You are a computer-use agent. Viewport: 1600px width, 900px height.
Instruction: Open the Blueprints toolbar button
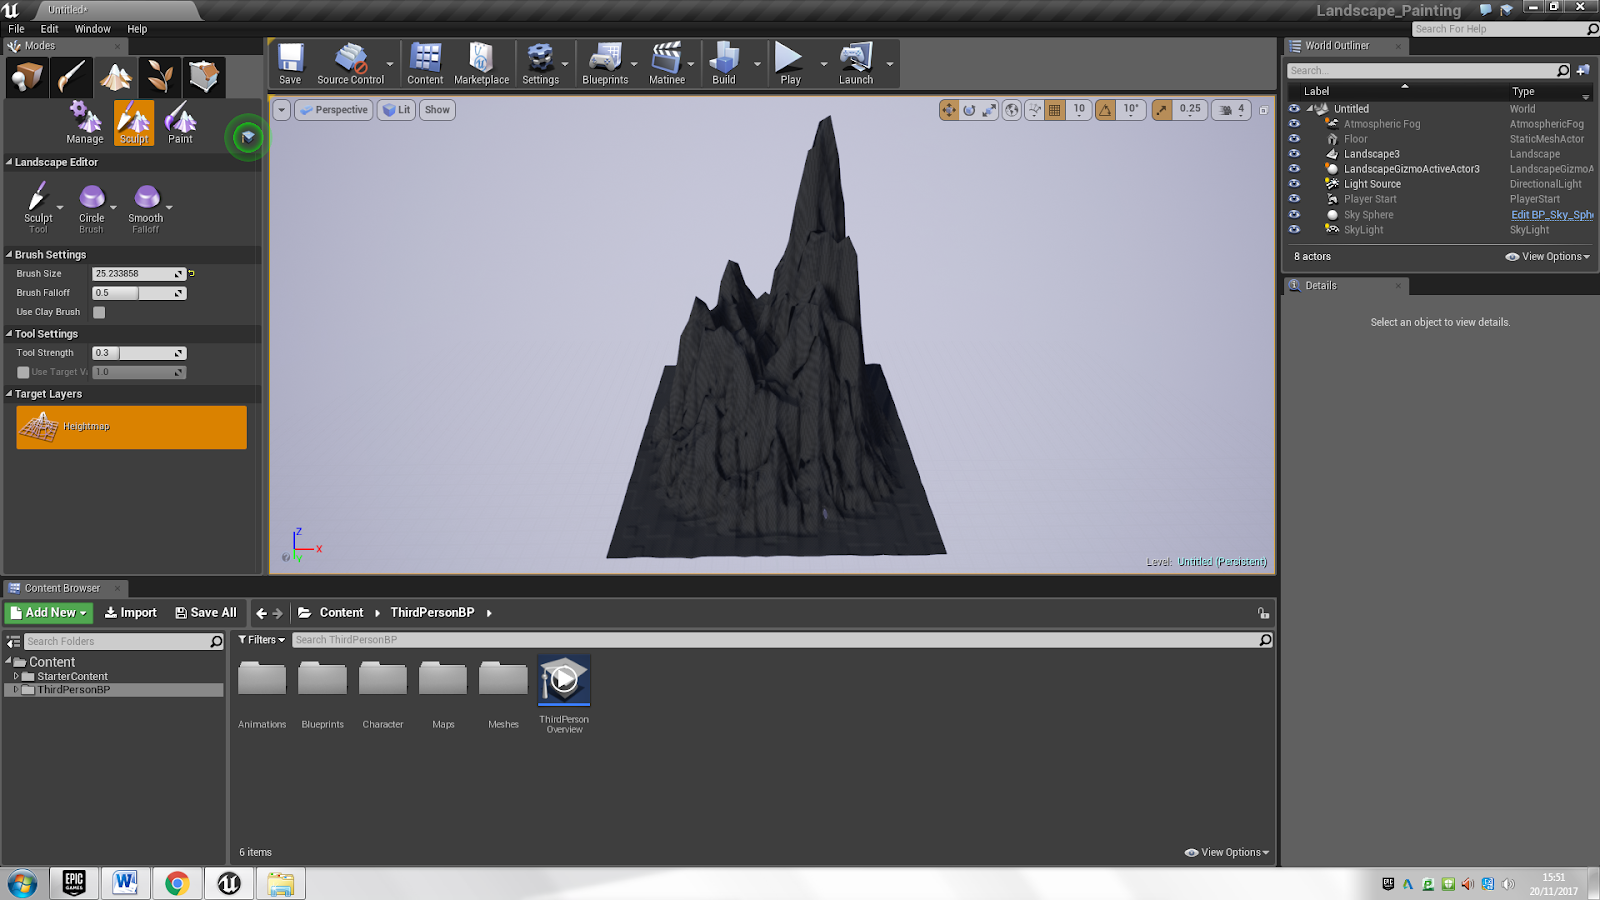(605, 64)
